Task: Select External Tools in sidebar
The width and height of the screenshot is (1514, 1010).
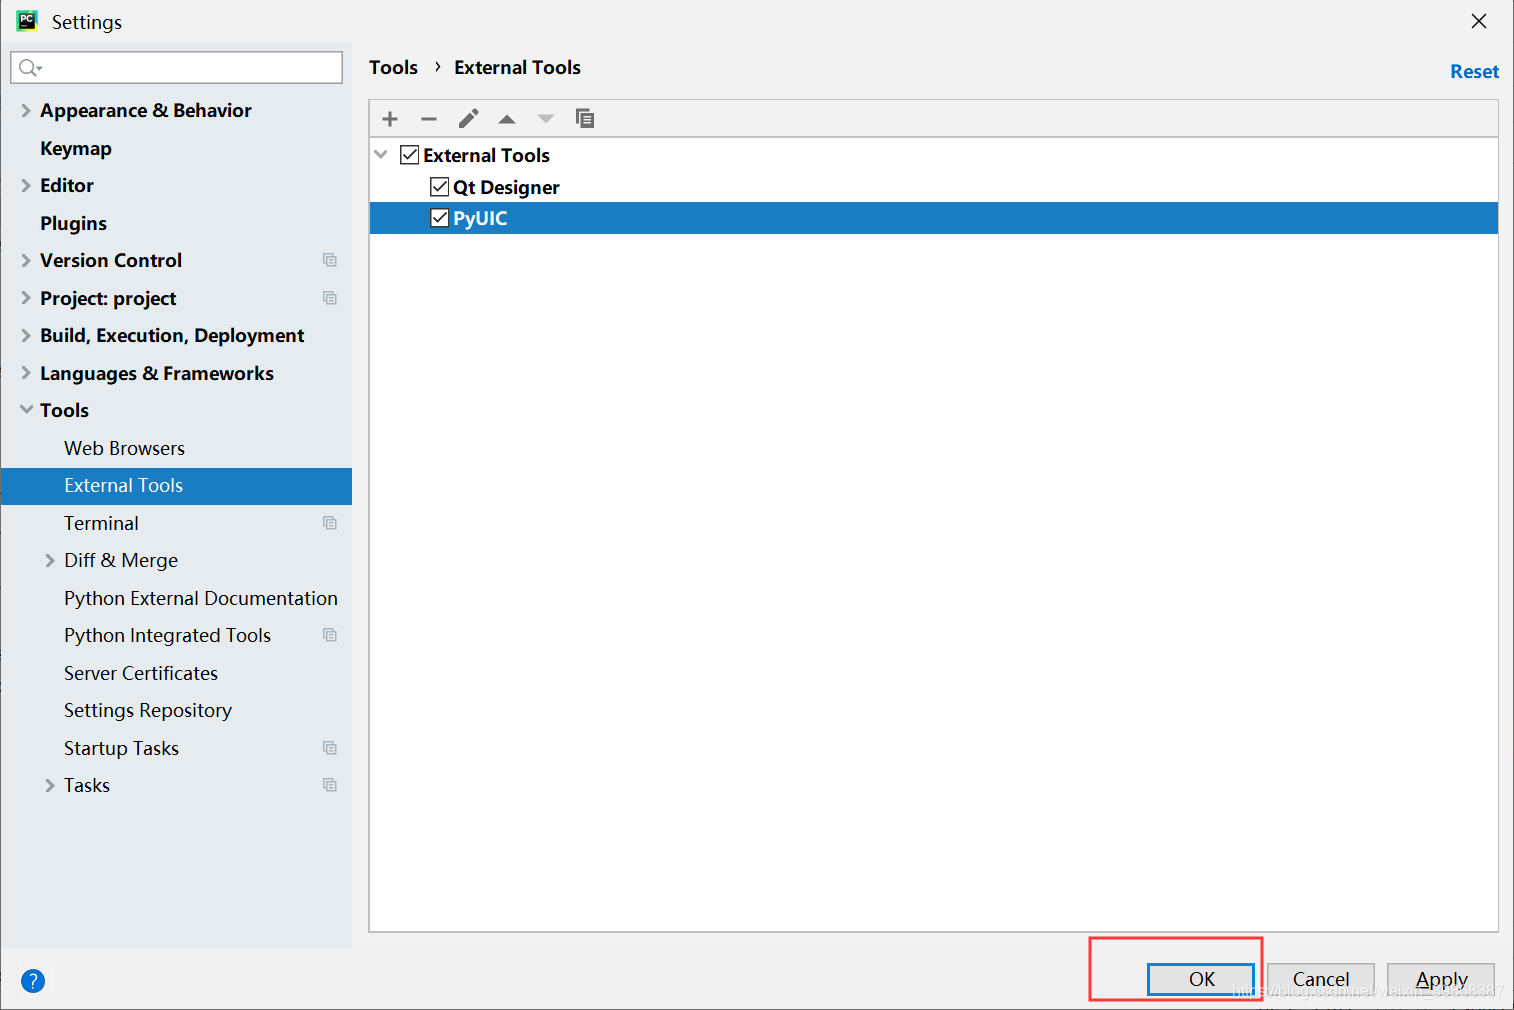Action: pos(176,486)
